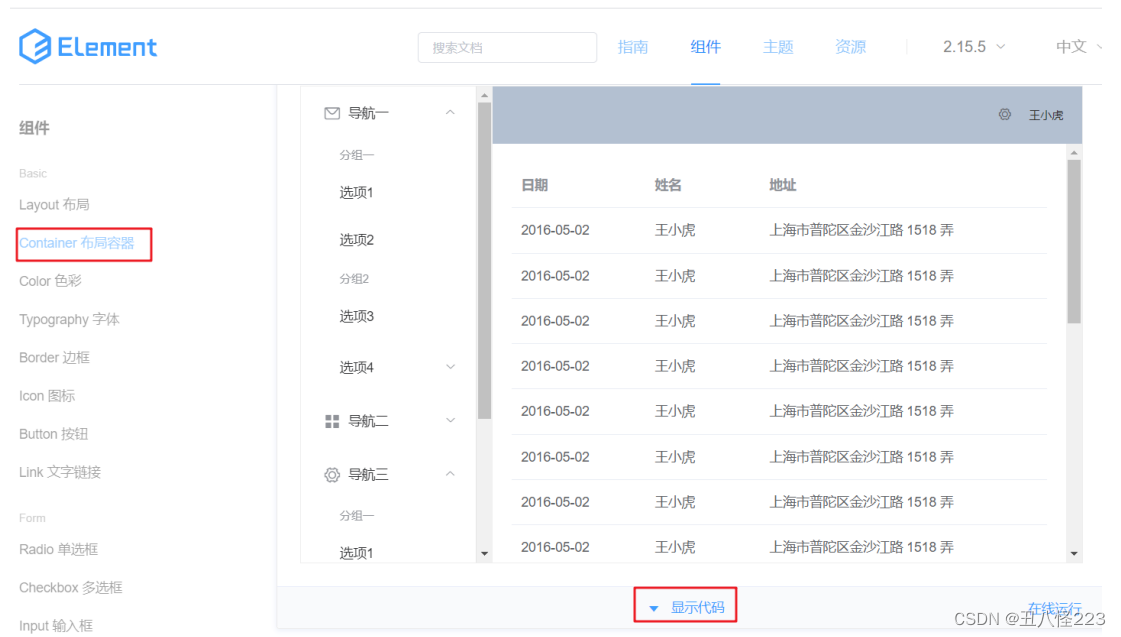Screen dimensions: 1121x637
Task: Go to the 指南 tab
Action: 633,47
